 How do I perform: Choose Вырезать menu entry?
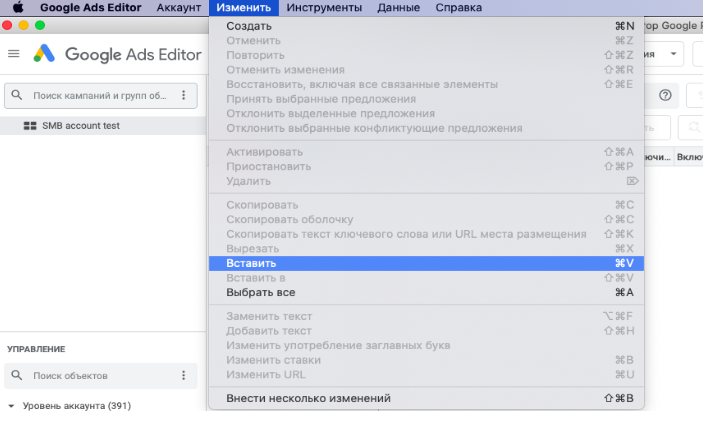click(x=426, y=248)
